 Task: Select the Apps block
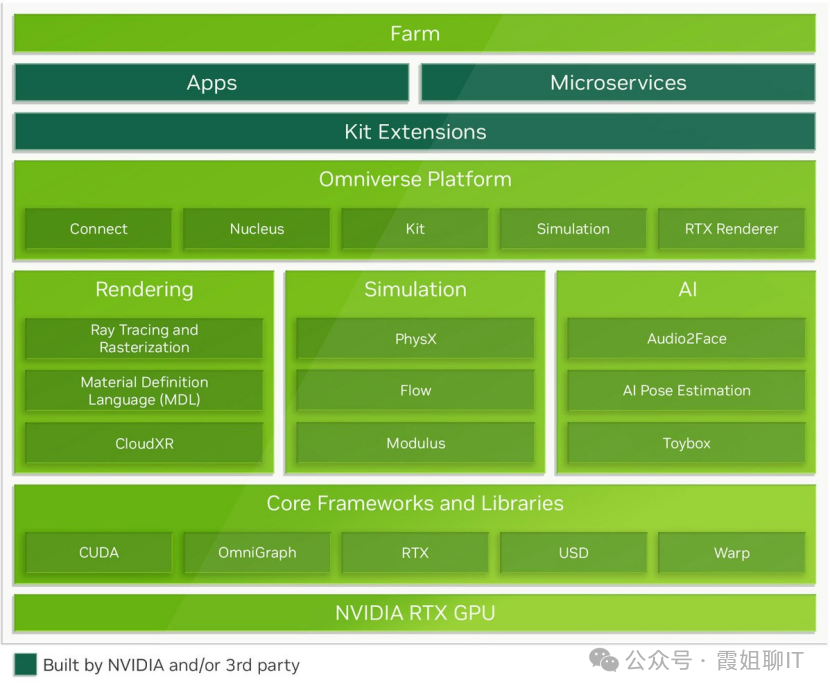tap(212, 83)
